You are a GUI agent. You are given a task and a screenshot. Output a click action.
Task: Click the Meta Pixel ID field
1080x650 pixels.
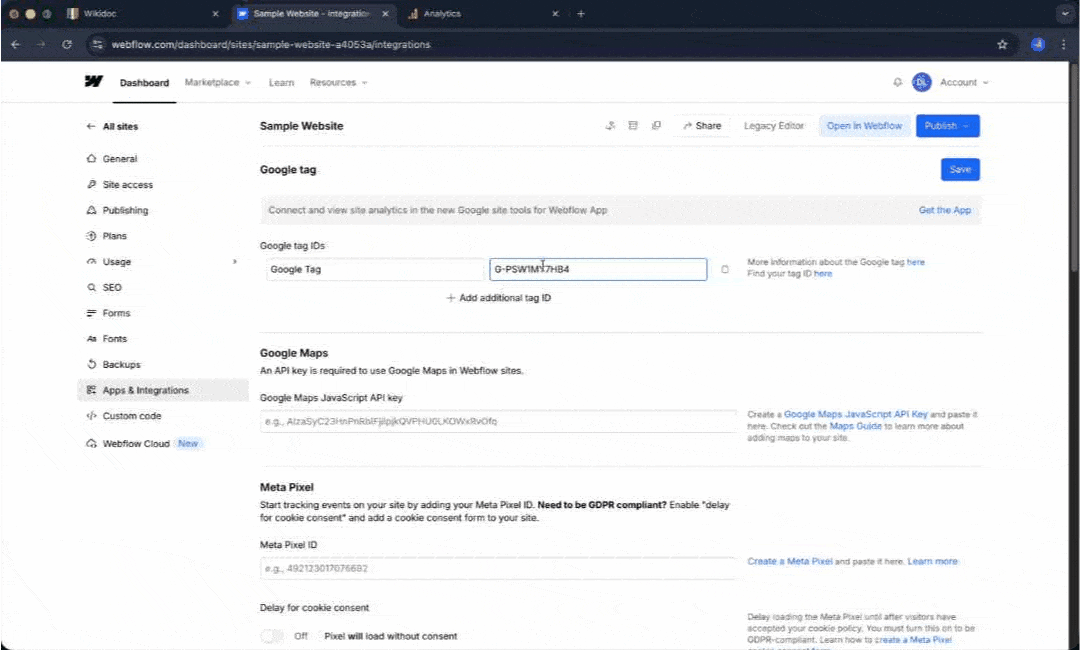pyautogui.click(x=498, y=568)
